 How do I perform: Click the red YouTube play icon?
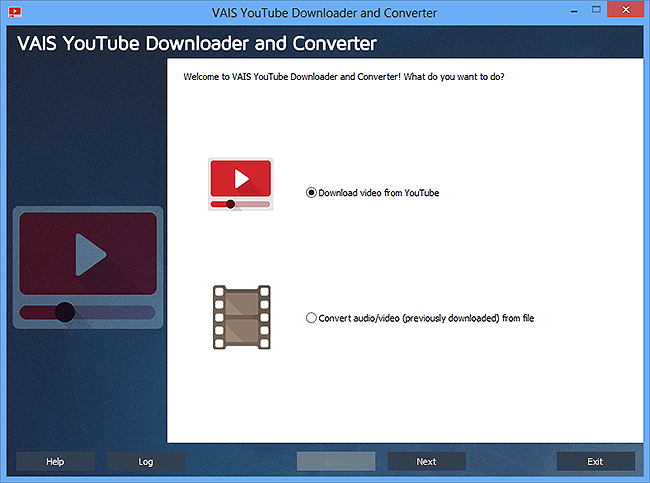(x=240, y=184)
